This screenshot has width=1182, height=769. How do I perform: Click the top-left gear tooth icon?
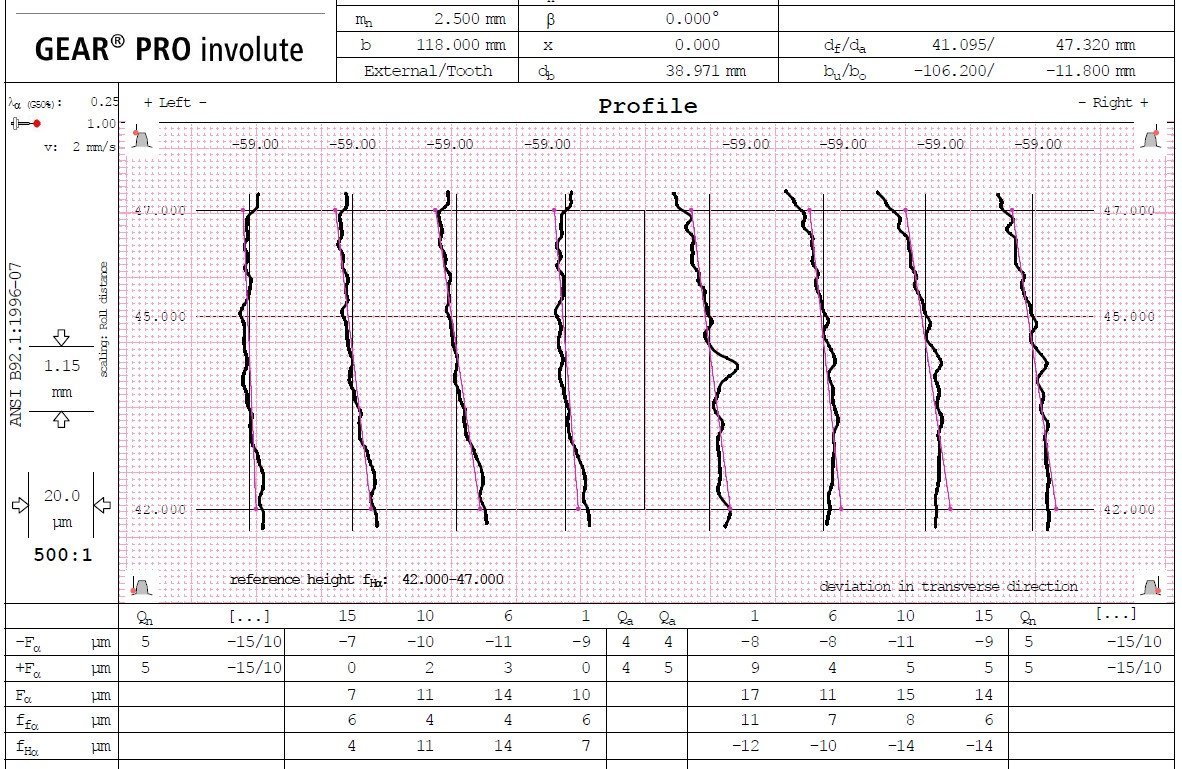point(141,138)
